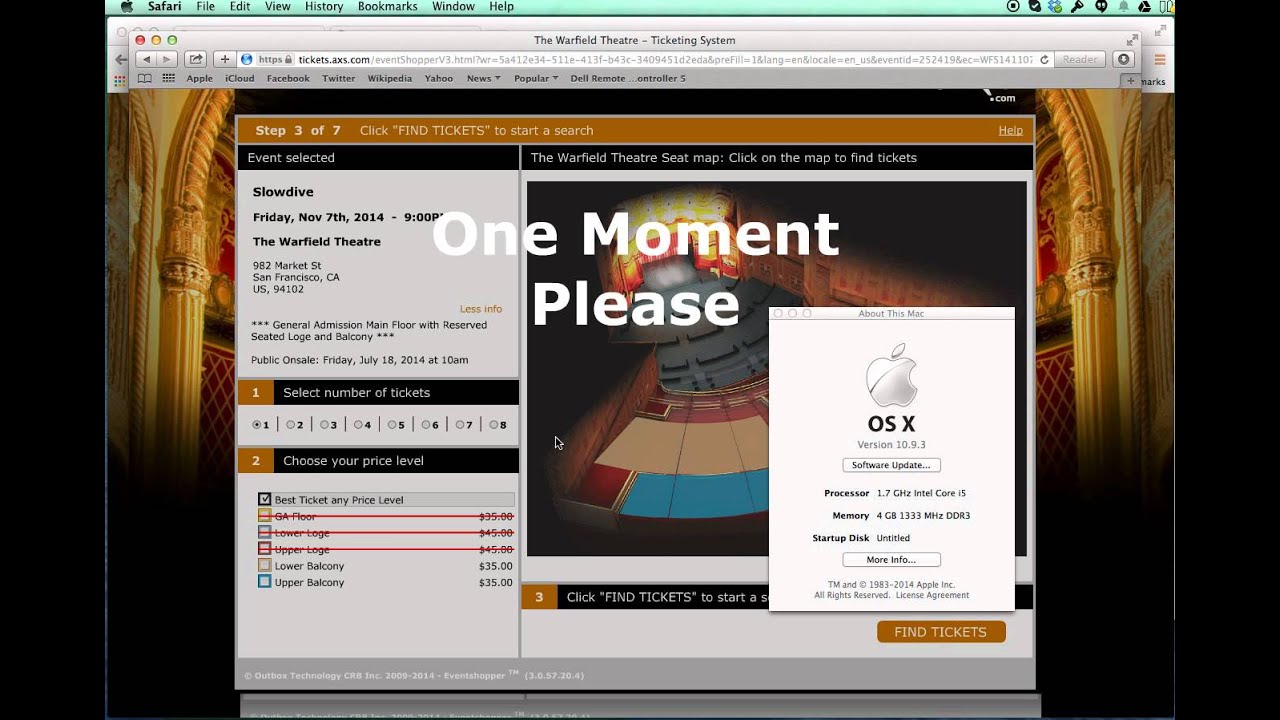1280x720 pixels.
Task: Open the Facebook bookmark
Action: 288,78
